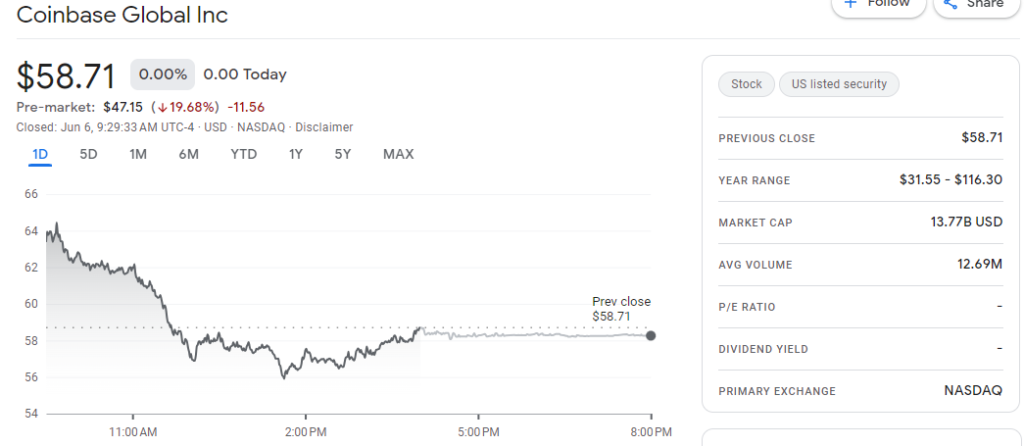The height and width of the screenshot is (446, 1024).
Task: Click the Stock category chip
Action: tap(746, 84)
